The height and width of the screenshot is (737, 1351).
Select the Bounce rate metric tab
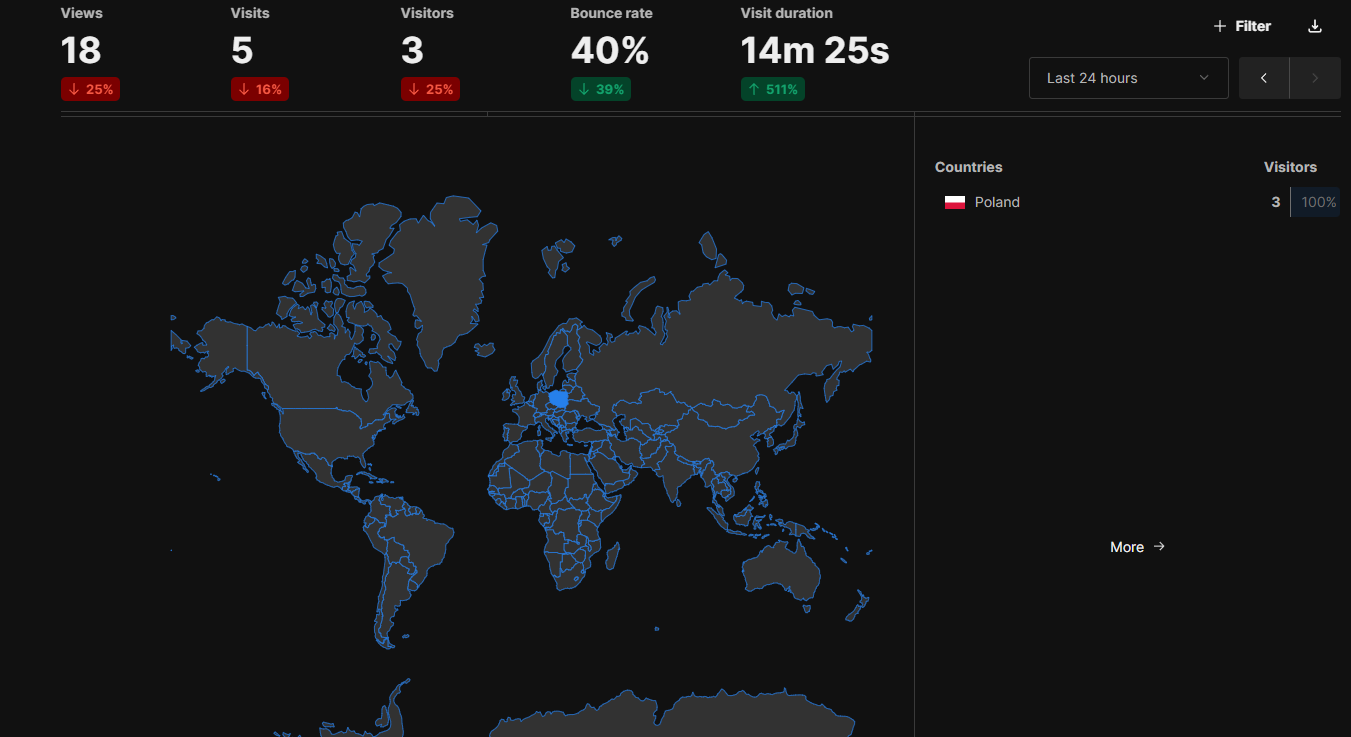tap(611, 13)
